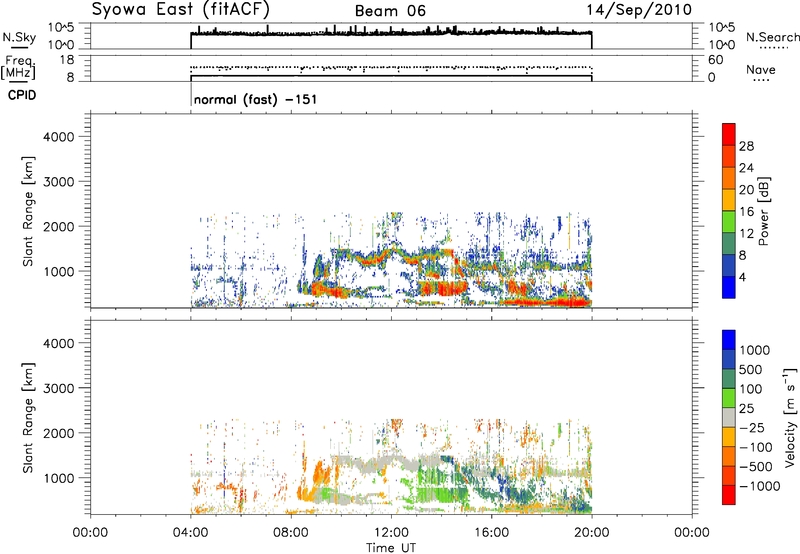This screenshot has width=800, height=554.
Task: Click the "N.Search" legend label
Action: [x=772, y=37]
